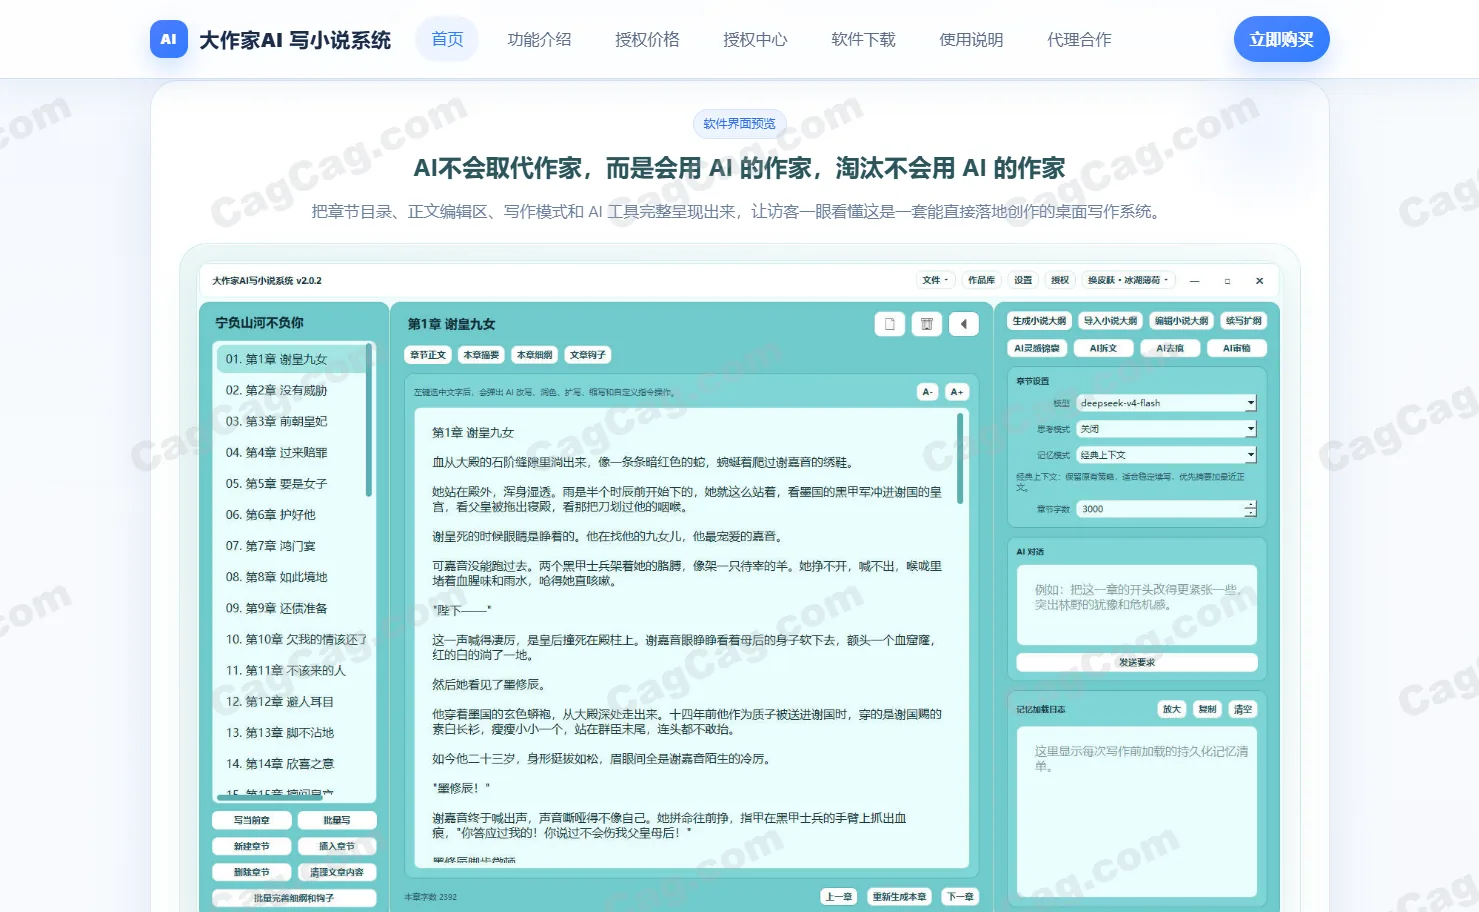Click the 软件界面预览 badge
The image size is (1479, 912).
coord(739,124)
